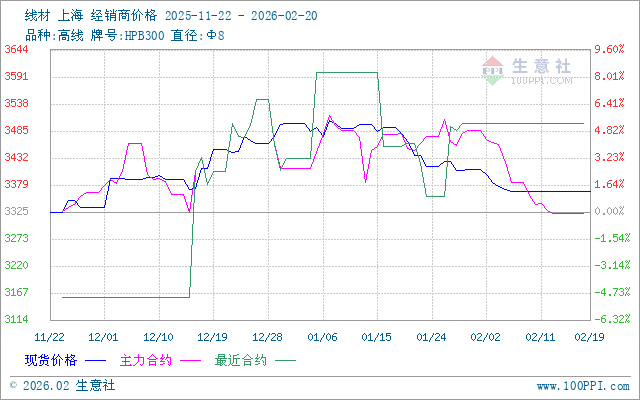The width and height of the screenshot is (640, 400).
Task: Click the blue 现货价格 legend line
Action: (96, 358)
